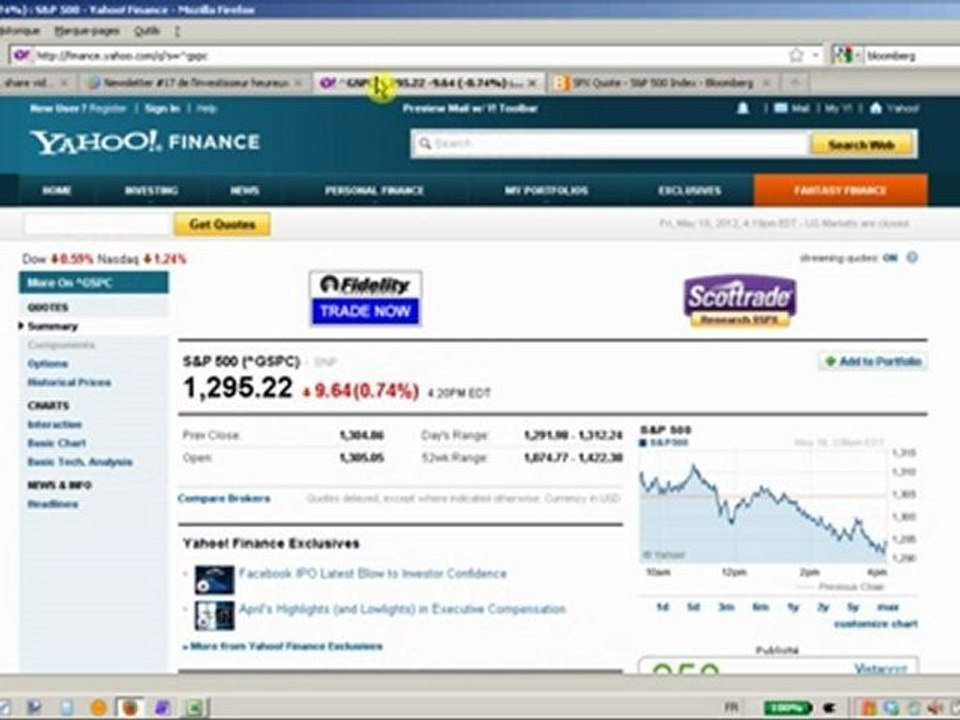960x720 pixels.
Task: Open the EXCLUSIVES navigation menu
Action: pos(689,190)
